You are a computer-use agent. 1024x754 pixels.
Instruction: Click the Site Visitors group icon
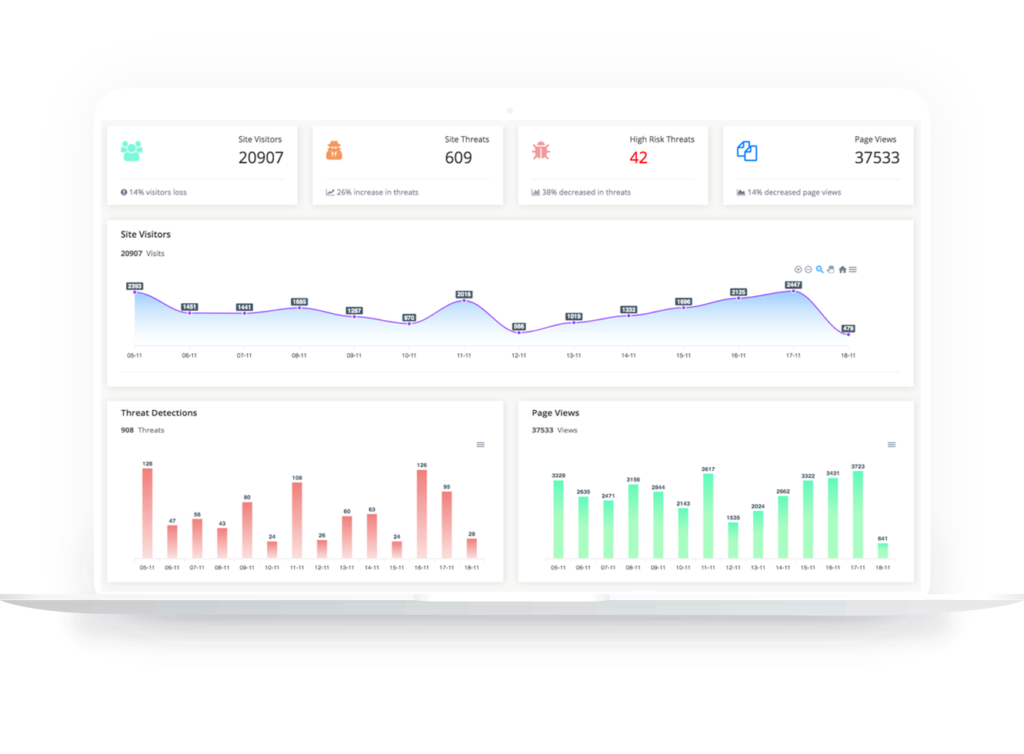tap(131, 151)
